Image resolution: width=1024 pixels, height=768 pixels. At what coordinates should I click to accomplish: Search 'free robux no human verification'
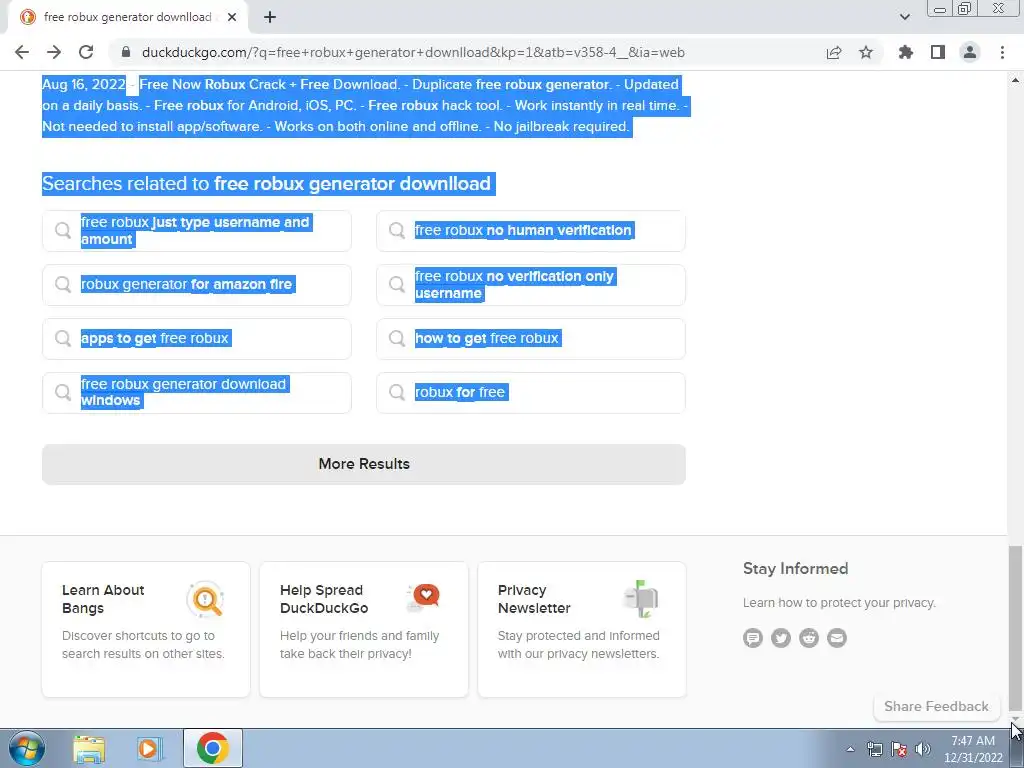[x=531, y=231]
